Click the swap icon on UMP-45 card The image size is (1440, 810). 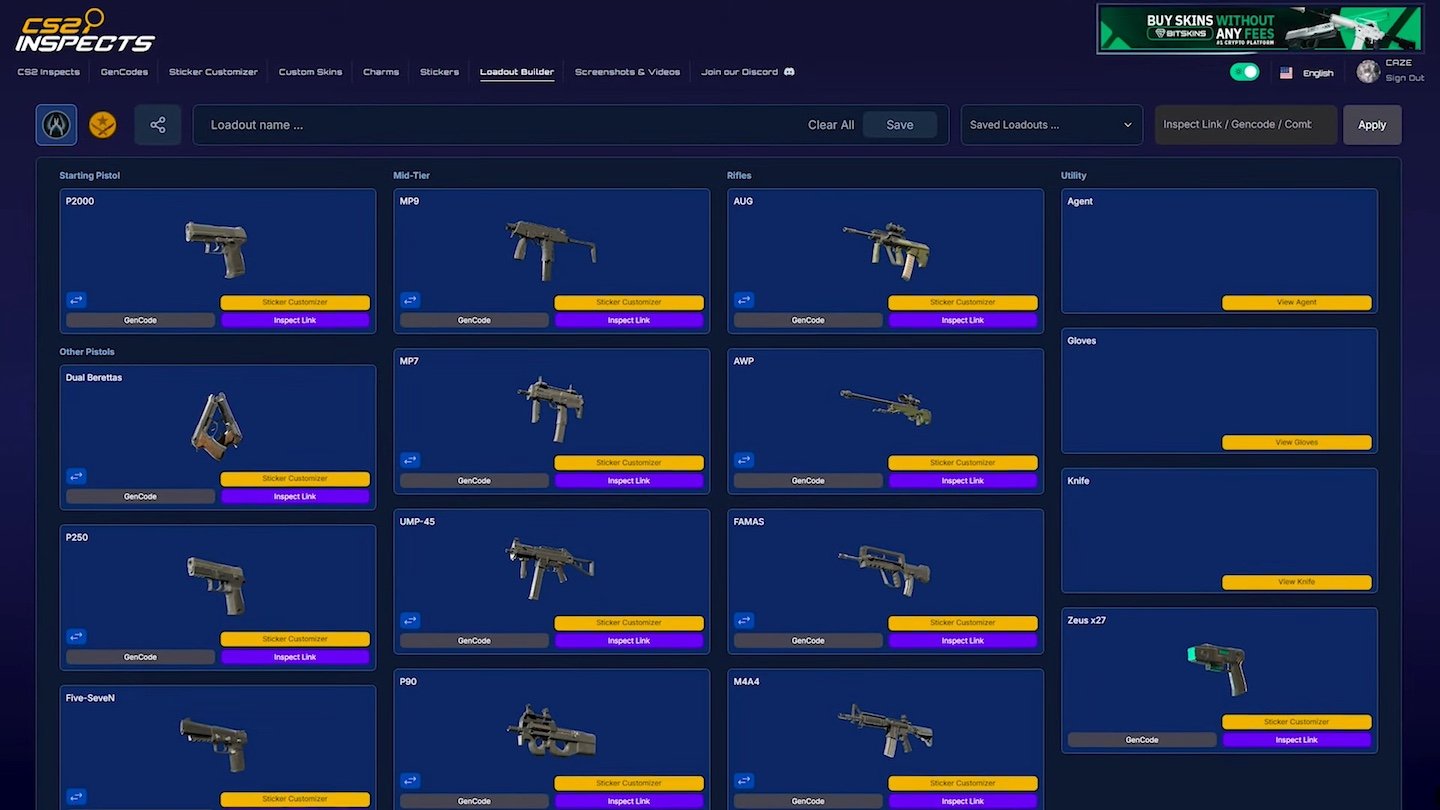coord(411,621)
